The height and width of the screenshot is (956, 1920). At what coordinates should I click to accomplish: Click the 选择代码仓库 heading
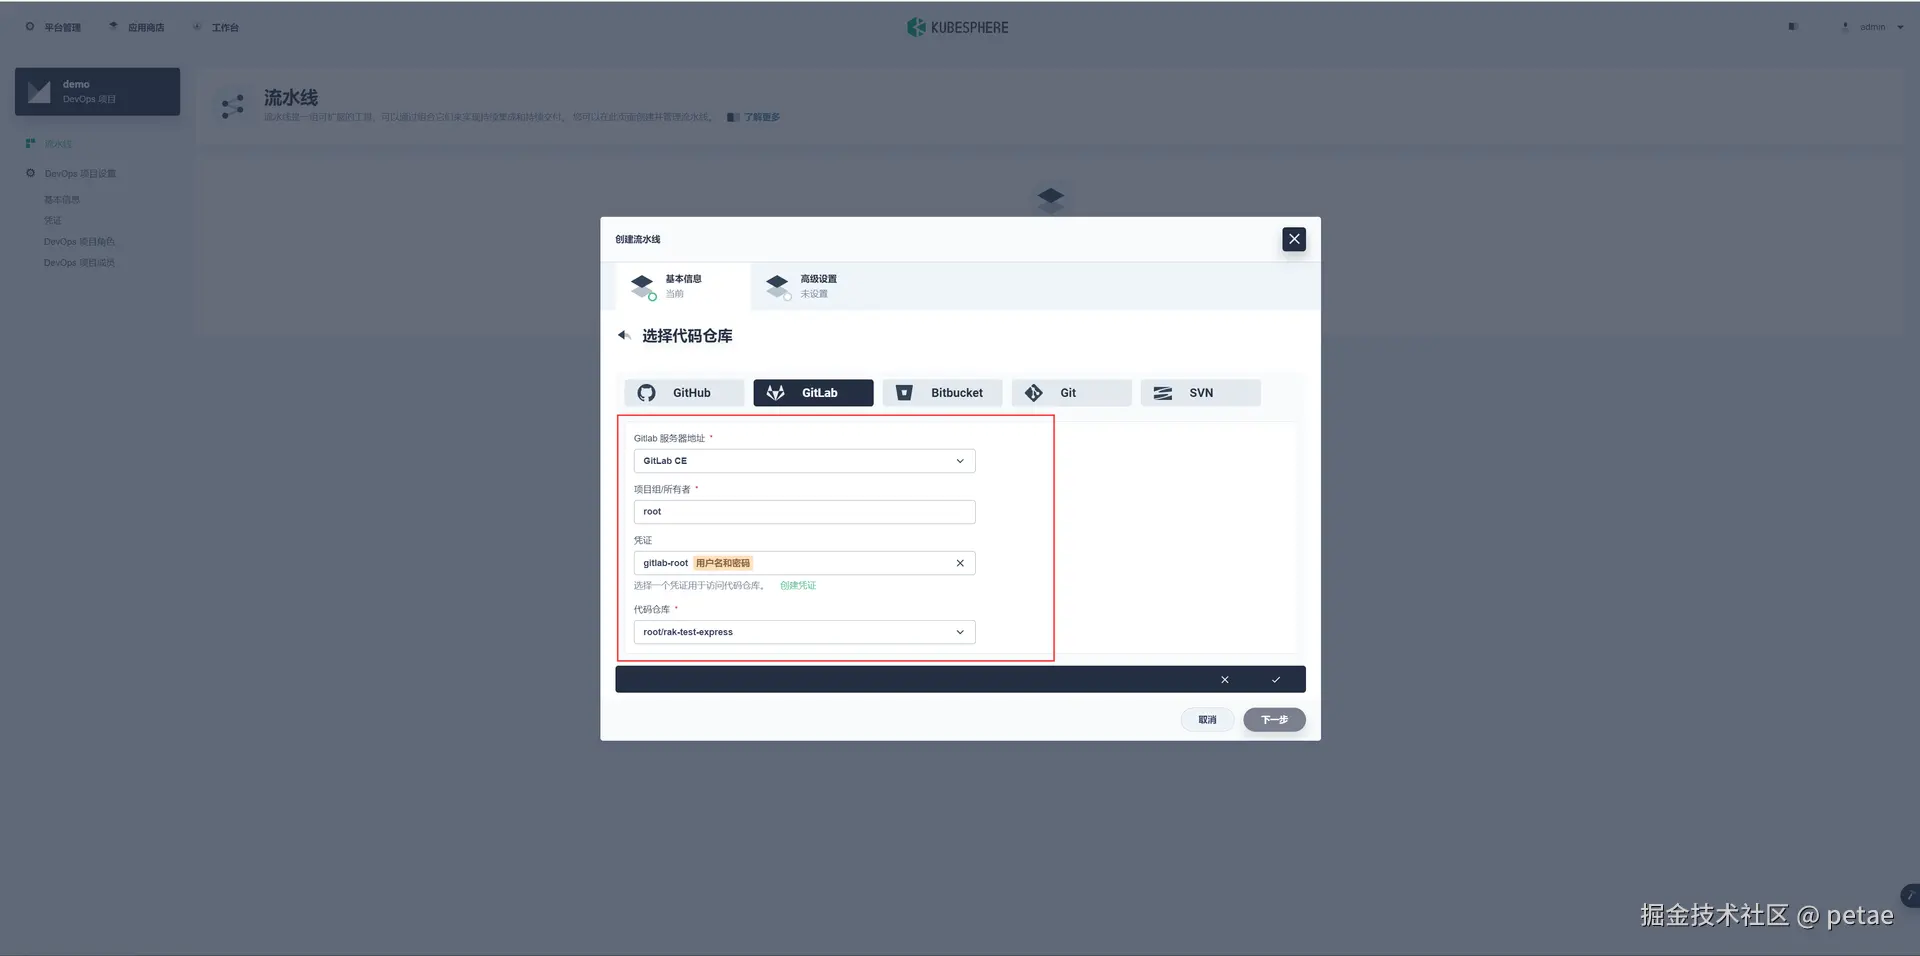tap(687, 336)
